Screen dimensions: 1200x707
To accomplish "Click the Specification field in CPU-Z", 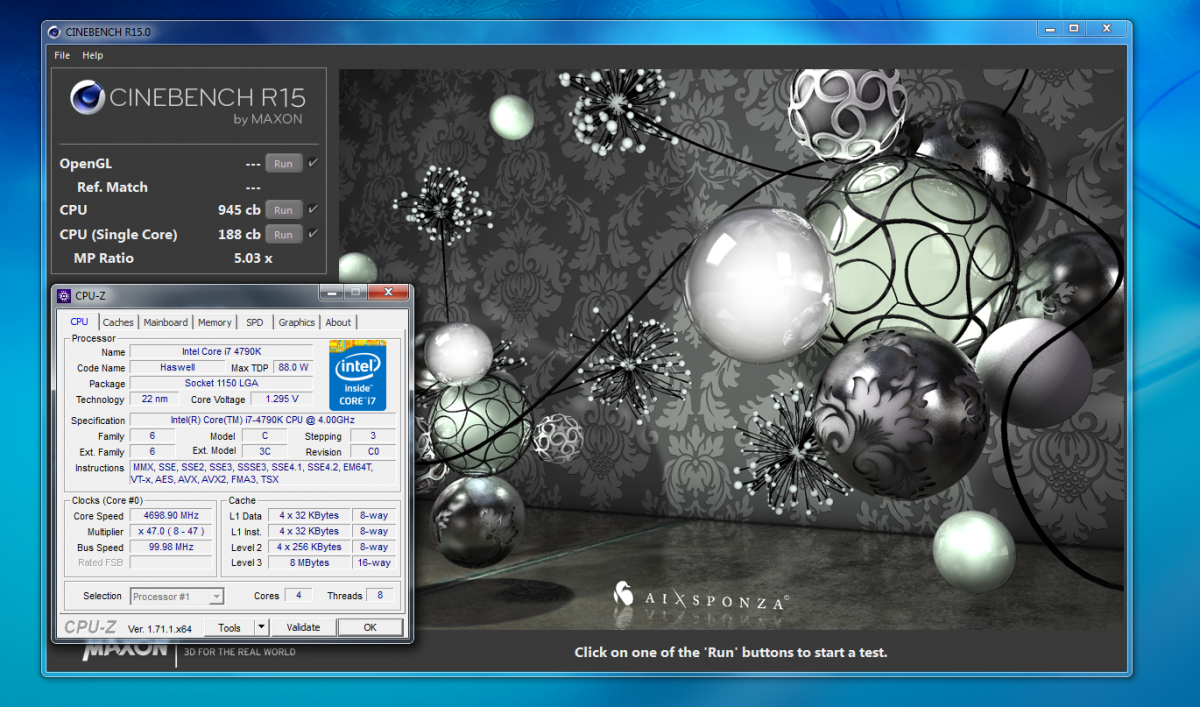I will tap(263, 421).
